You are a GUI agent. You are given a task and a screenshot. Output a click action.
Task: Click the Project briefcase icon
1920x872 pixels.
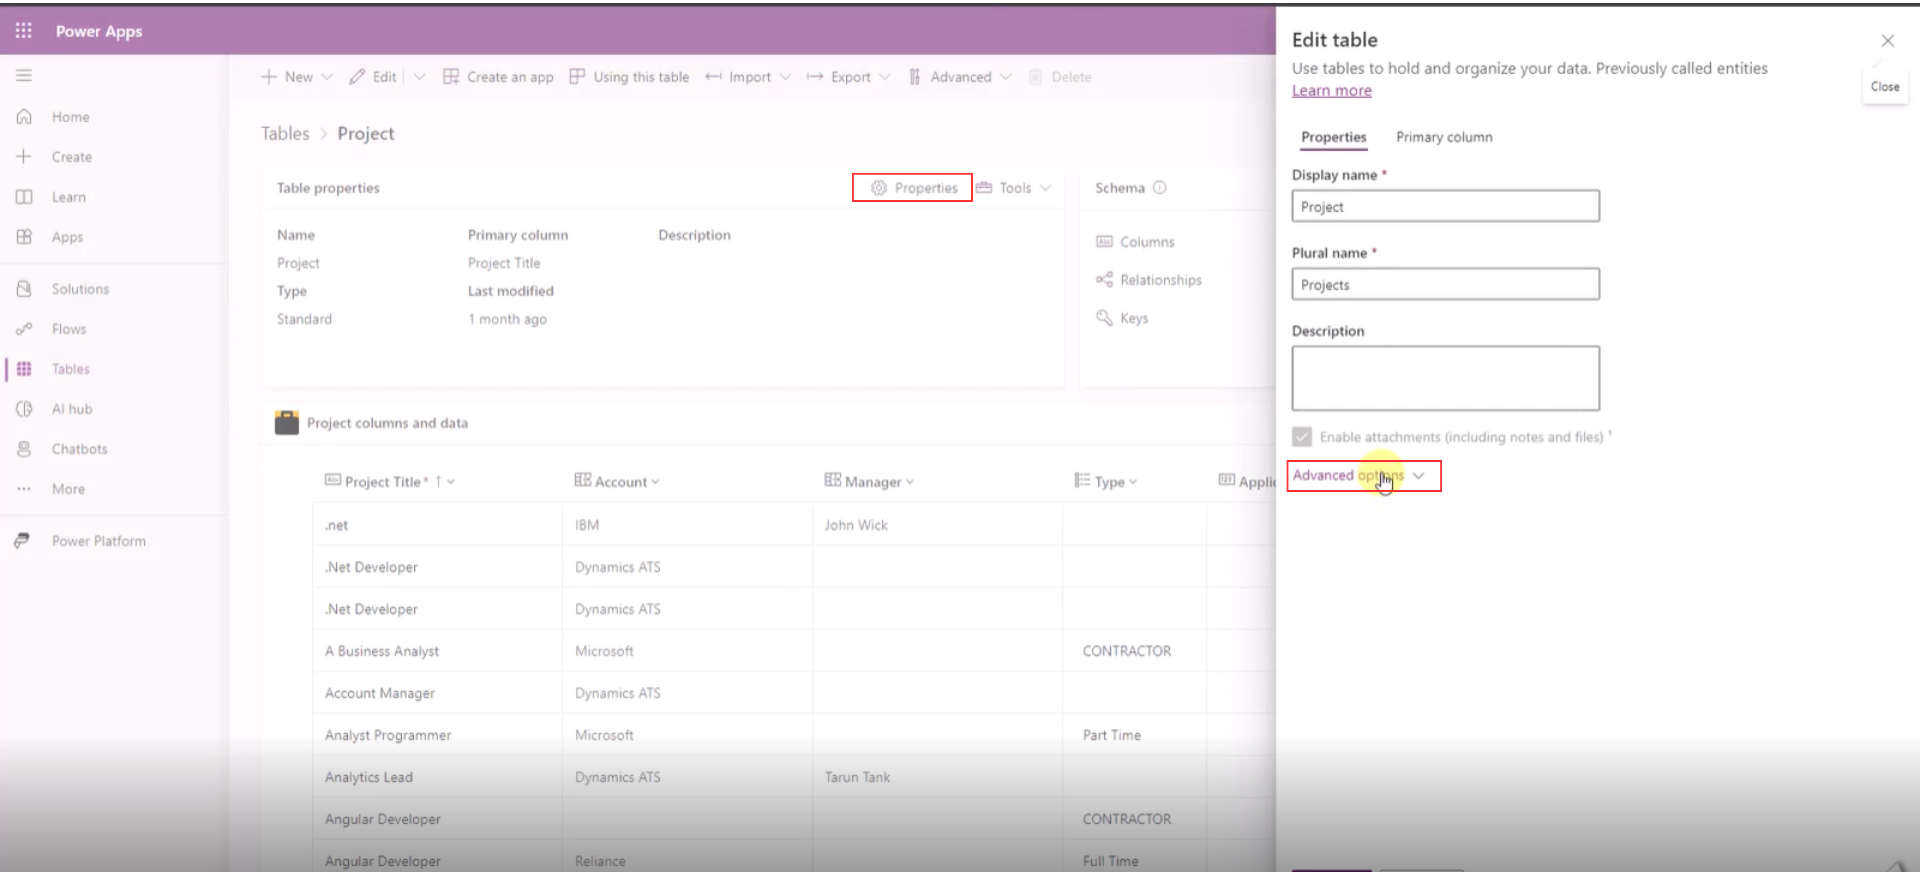coord(287,422)
